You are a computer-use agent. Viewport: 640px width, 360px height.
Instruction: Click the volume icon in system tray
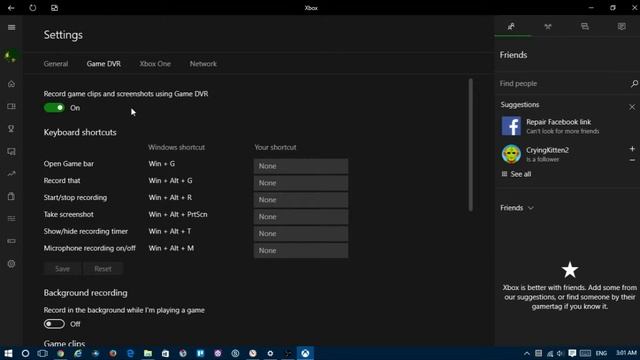(560, 353)
